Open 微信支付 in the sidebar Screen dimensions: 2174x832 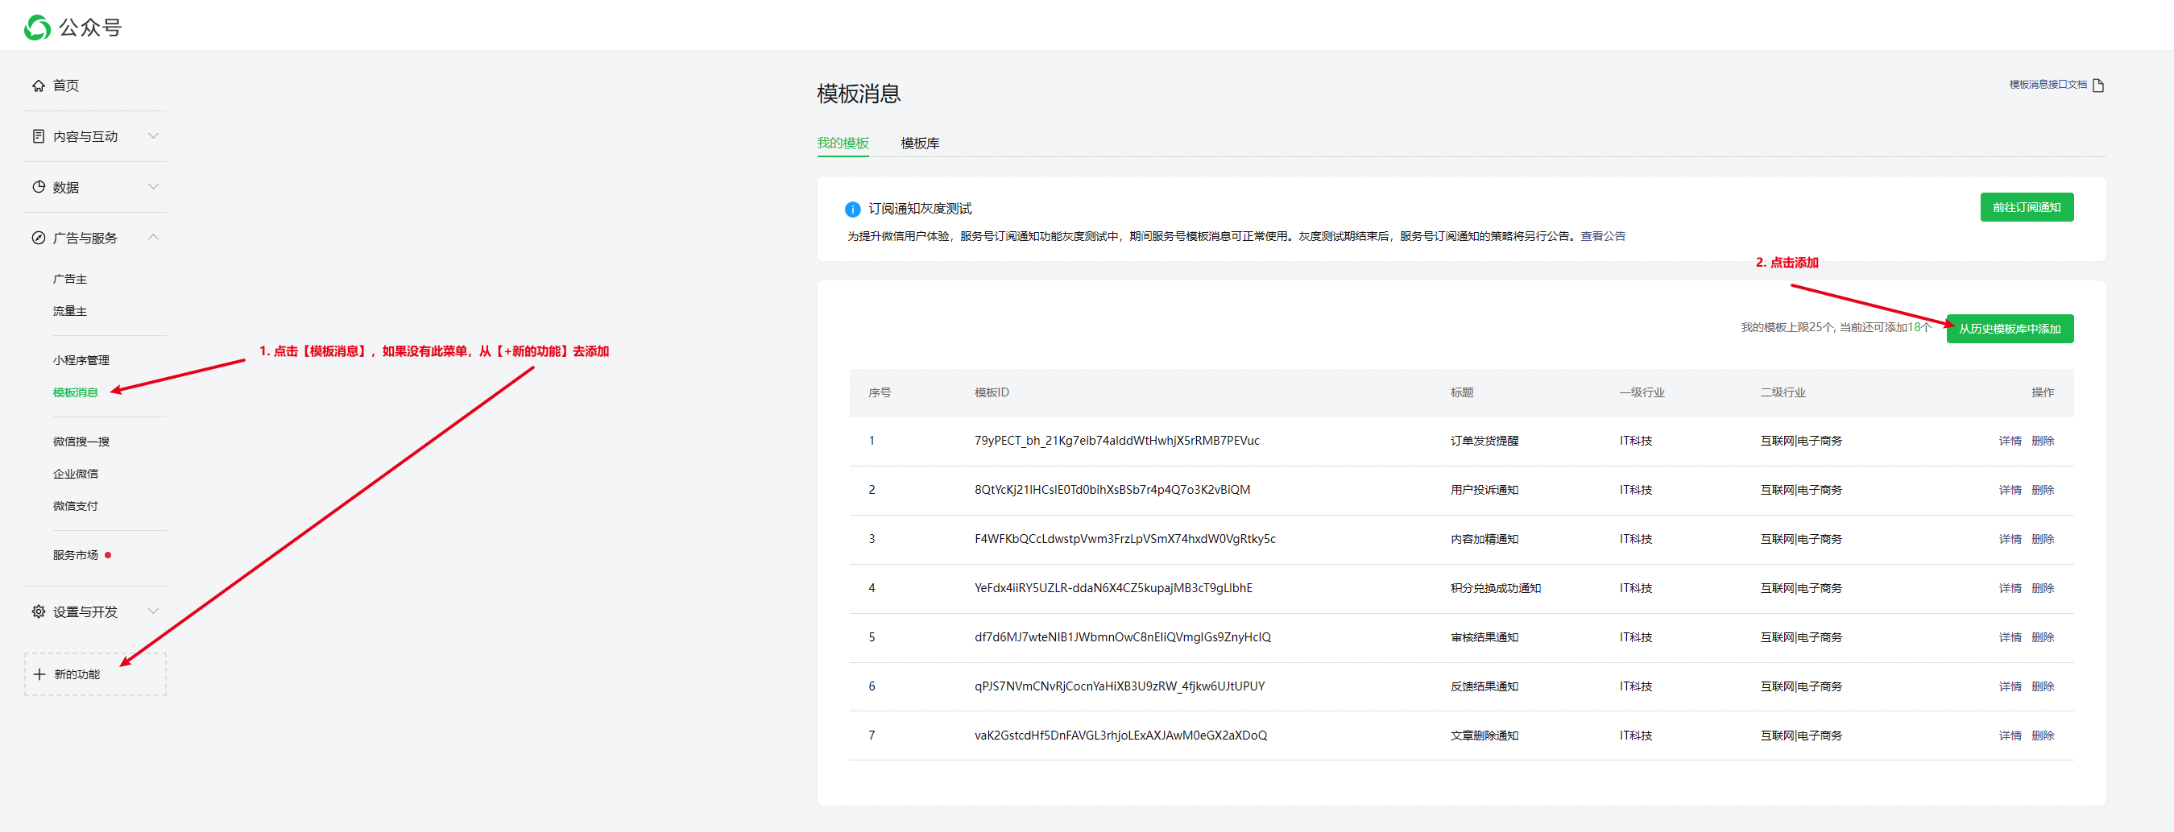point(75,506)
